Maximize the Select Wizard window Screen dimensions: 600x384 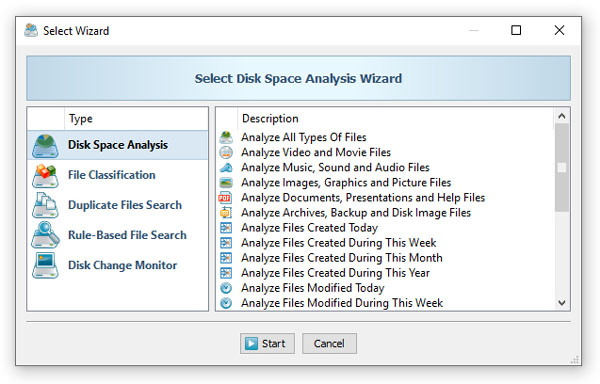point(516,30)
